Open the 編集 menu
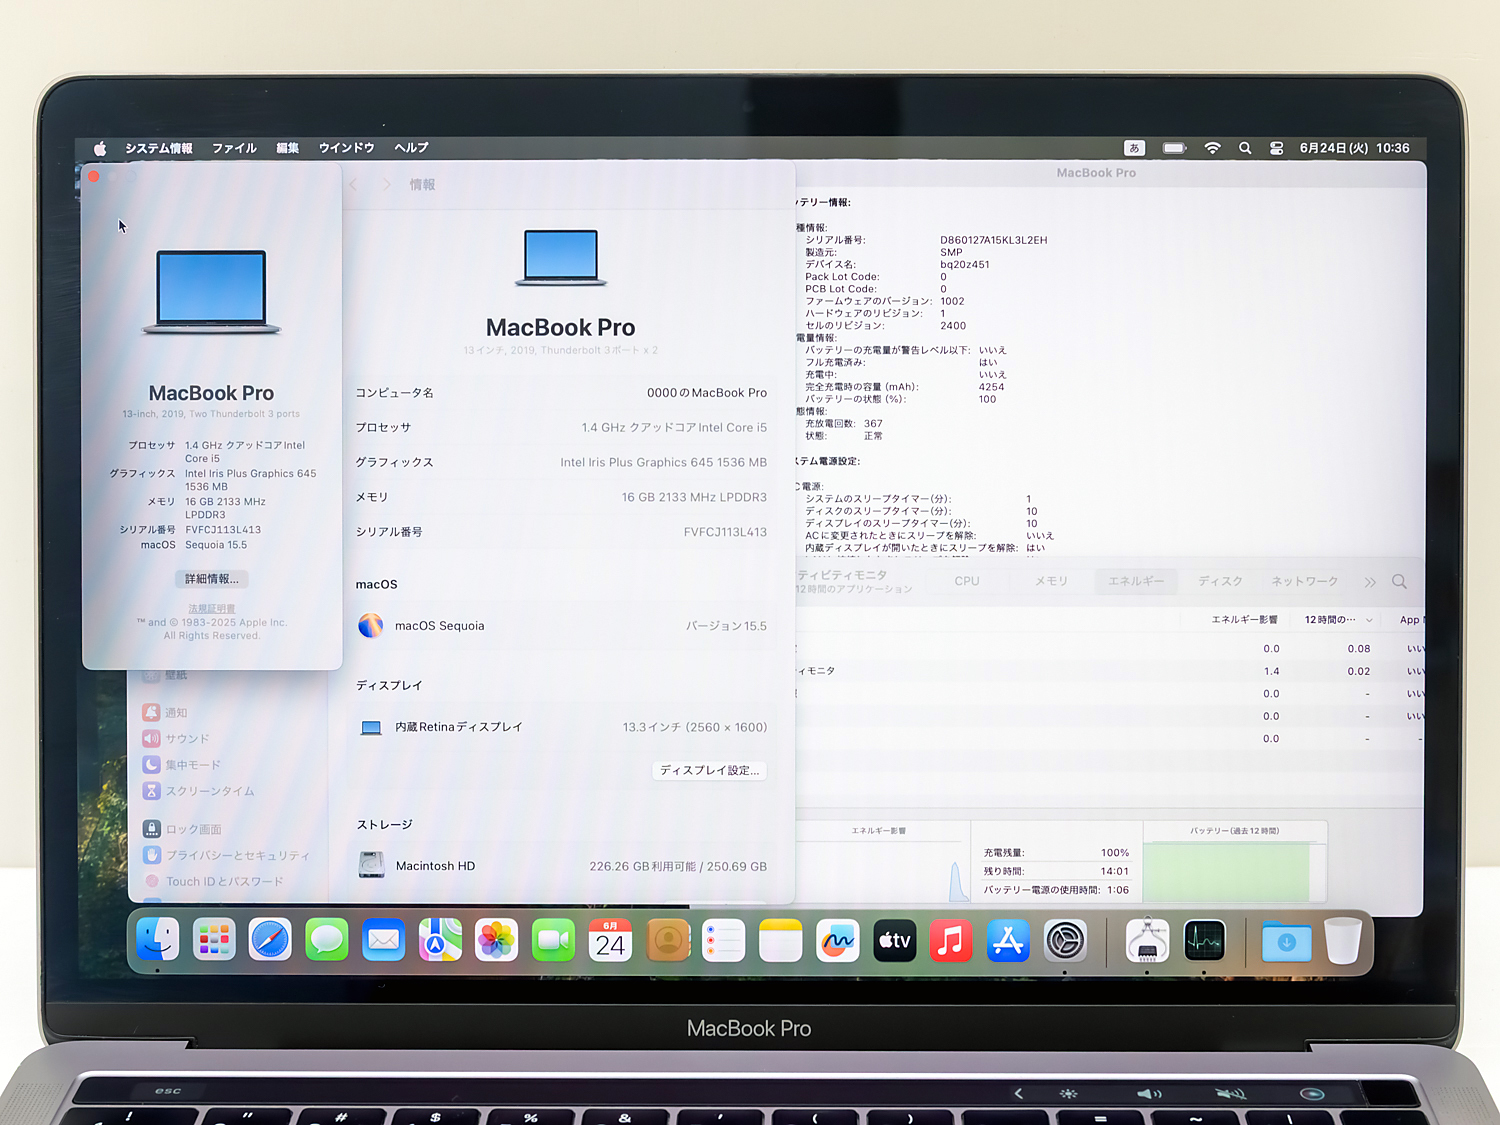This screenshot has height=1125, width=1500. pyautogui.click(x=288, y=148)
